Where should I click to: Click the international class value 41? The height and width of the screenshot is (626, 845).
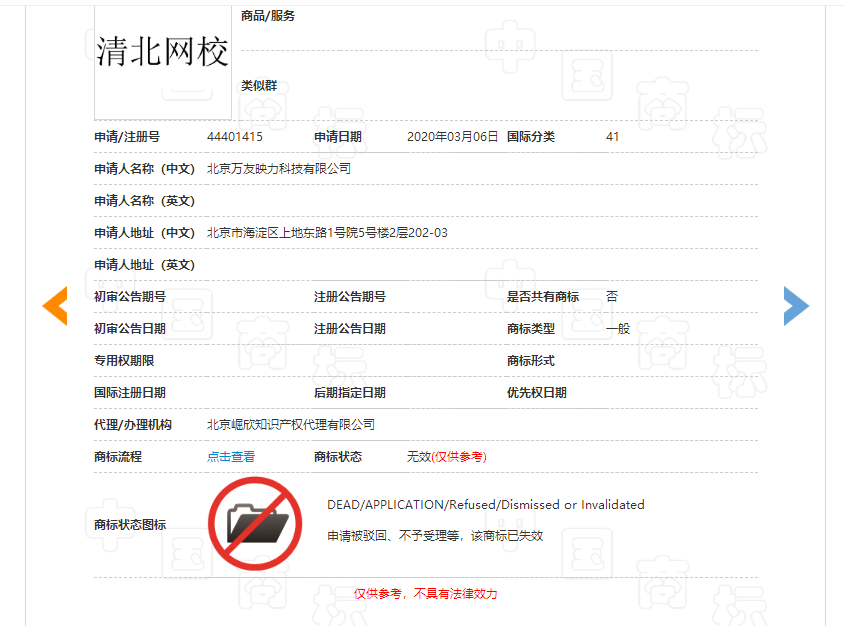point(612,137)
